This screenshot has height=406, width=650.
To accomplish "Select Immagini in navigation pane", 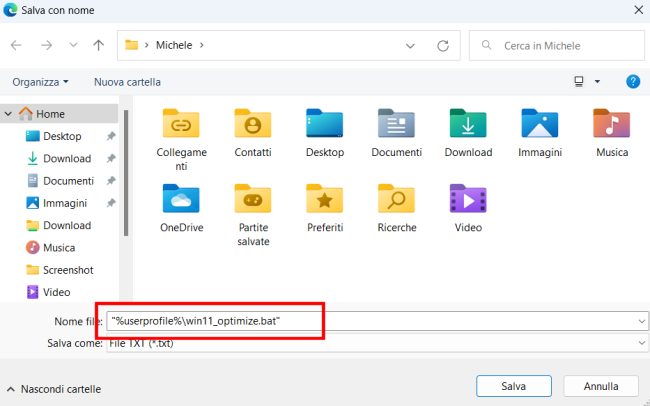I will pos(65,203).
